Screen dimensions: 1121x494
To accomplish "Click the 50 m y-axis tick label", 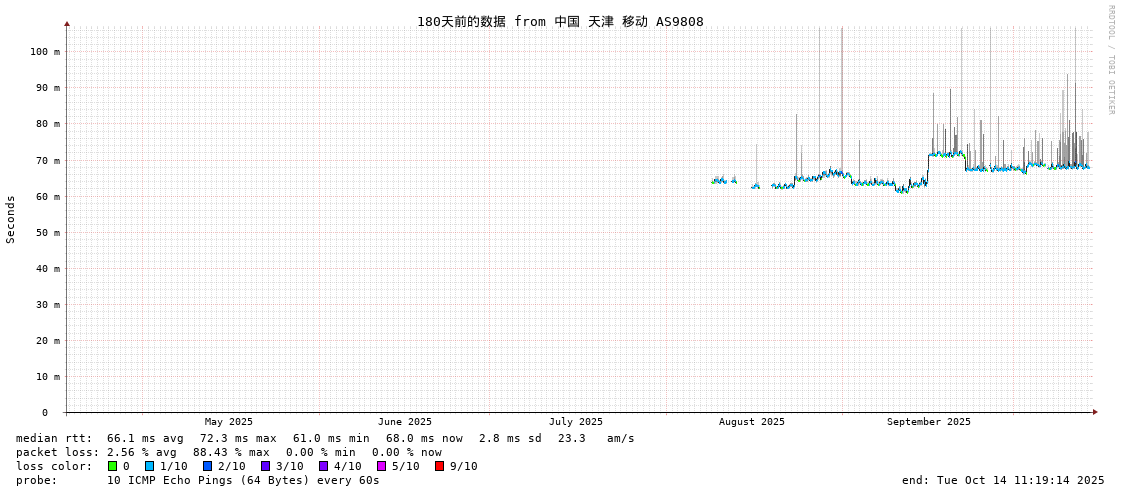I will click(x=47, y=232).
